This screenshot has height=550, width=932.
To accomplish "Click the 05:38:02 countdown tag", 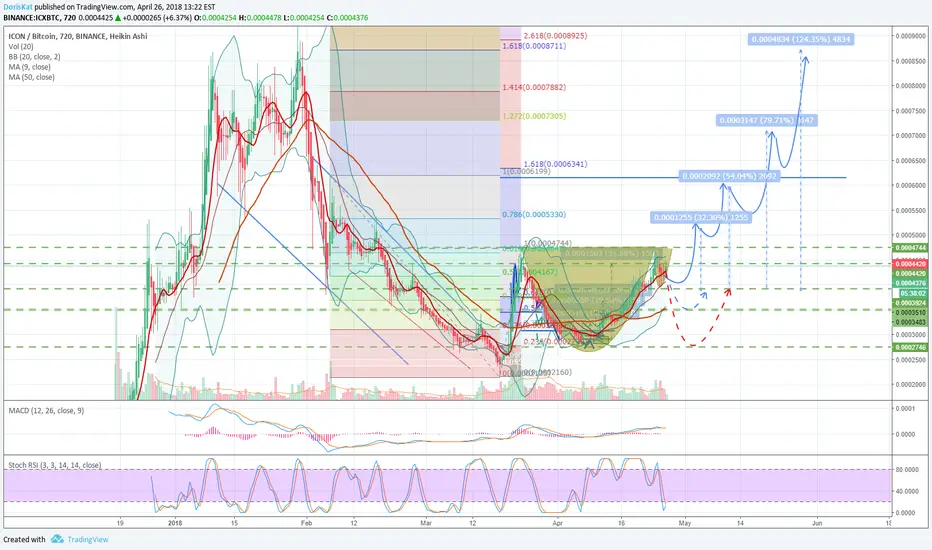I will click(x=913, y=294).
